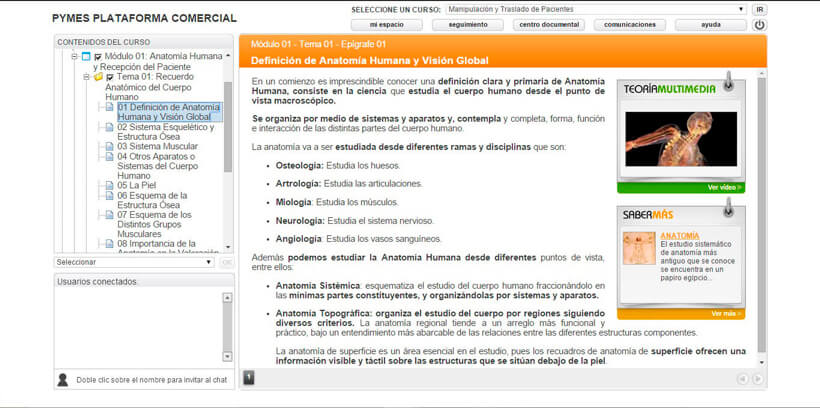The image size is (820, 408).
Task: Click the page icon beside 04 Otros Aparatos
Action: pyautogui.click(x=109, y=156)
